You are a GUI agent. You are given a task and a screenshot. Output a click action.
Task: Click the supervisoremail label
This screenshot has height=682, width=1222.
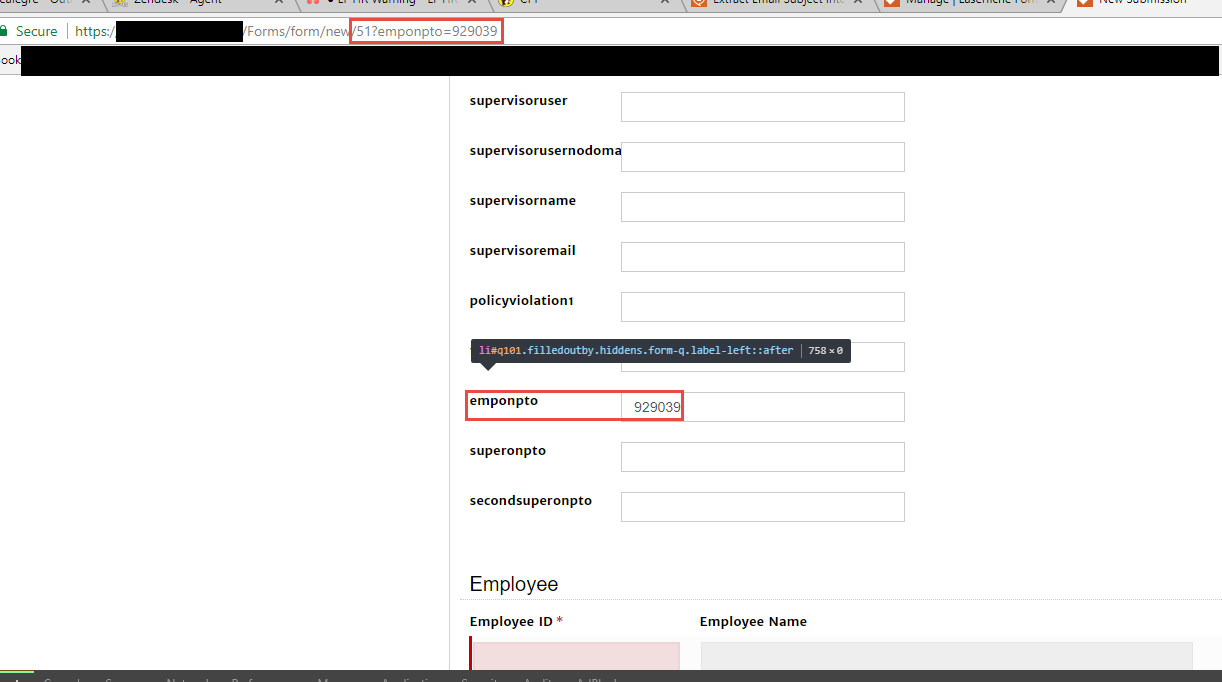[x=523, y=251]
